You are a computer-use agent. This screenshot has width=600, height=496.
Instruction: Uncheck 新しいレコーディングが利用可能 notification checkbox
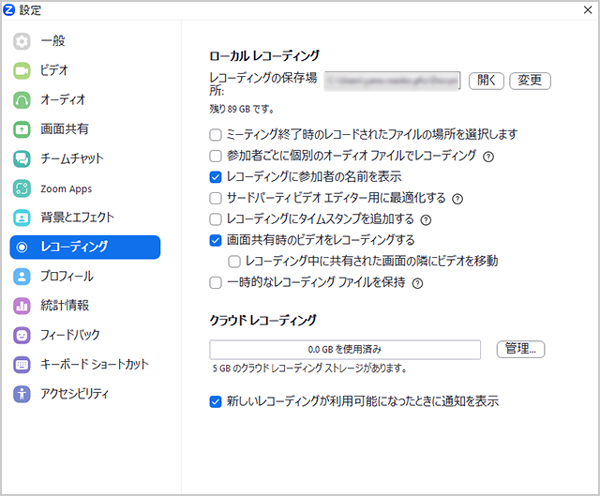point(215,402)
